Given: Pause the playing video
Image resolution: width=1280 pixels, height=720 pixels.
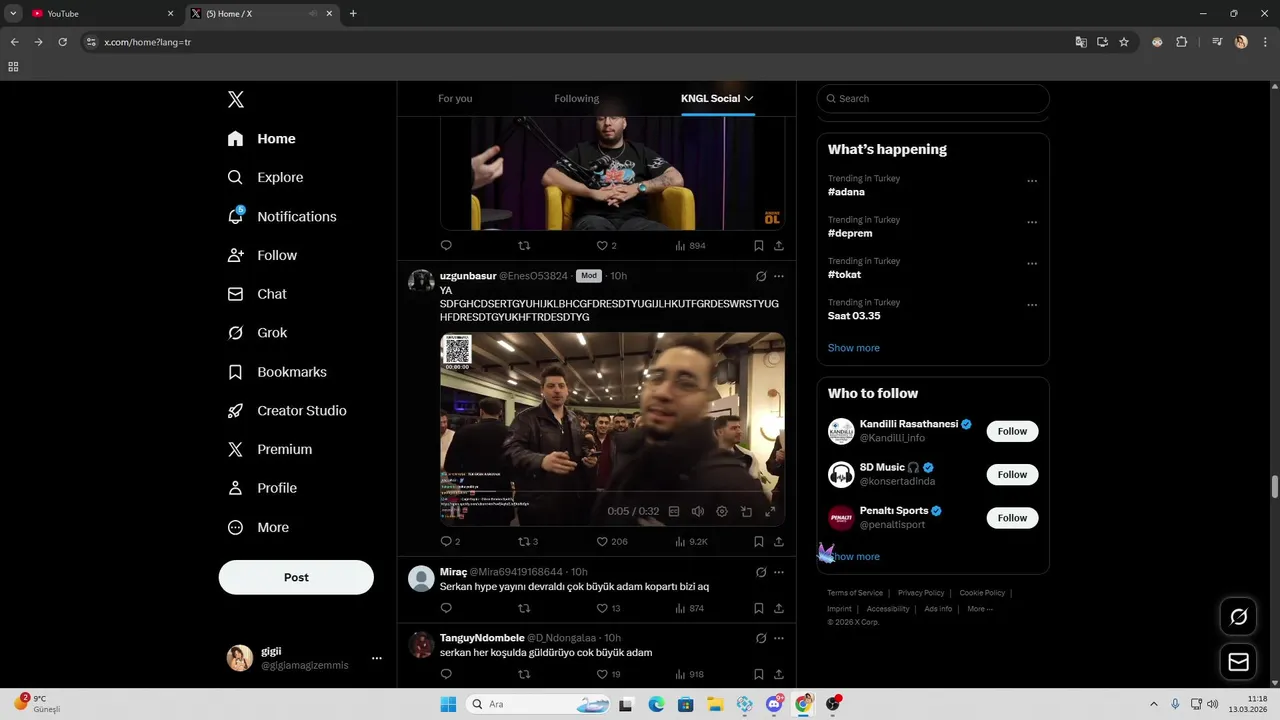Looking at the screenshot, I should [x=455, y=511].
